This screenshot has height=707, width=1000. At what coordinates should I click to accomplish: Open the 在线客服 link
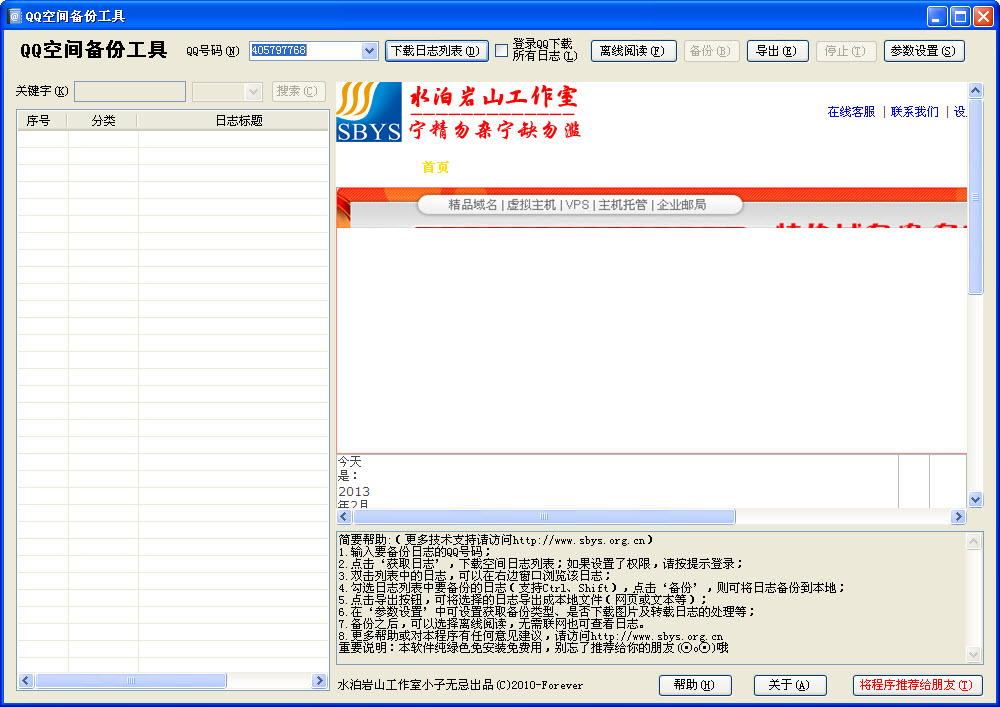[x=851, y=112]
